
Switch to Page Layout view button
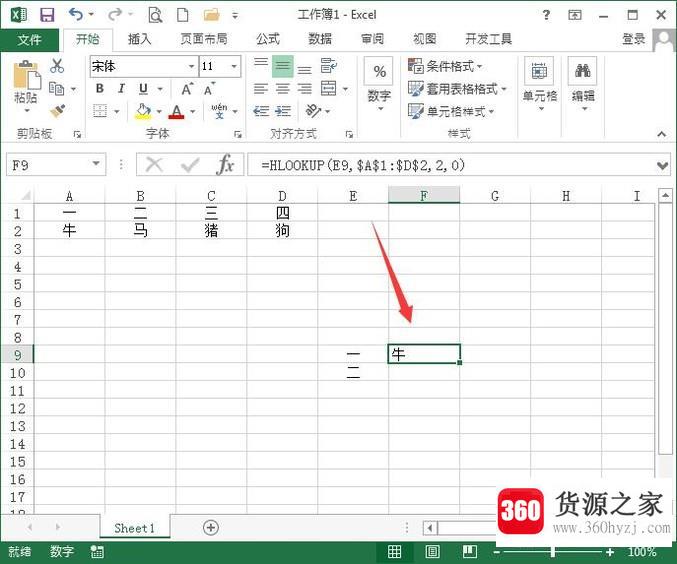(432, 551)
